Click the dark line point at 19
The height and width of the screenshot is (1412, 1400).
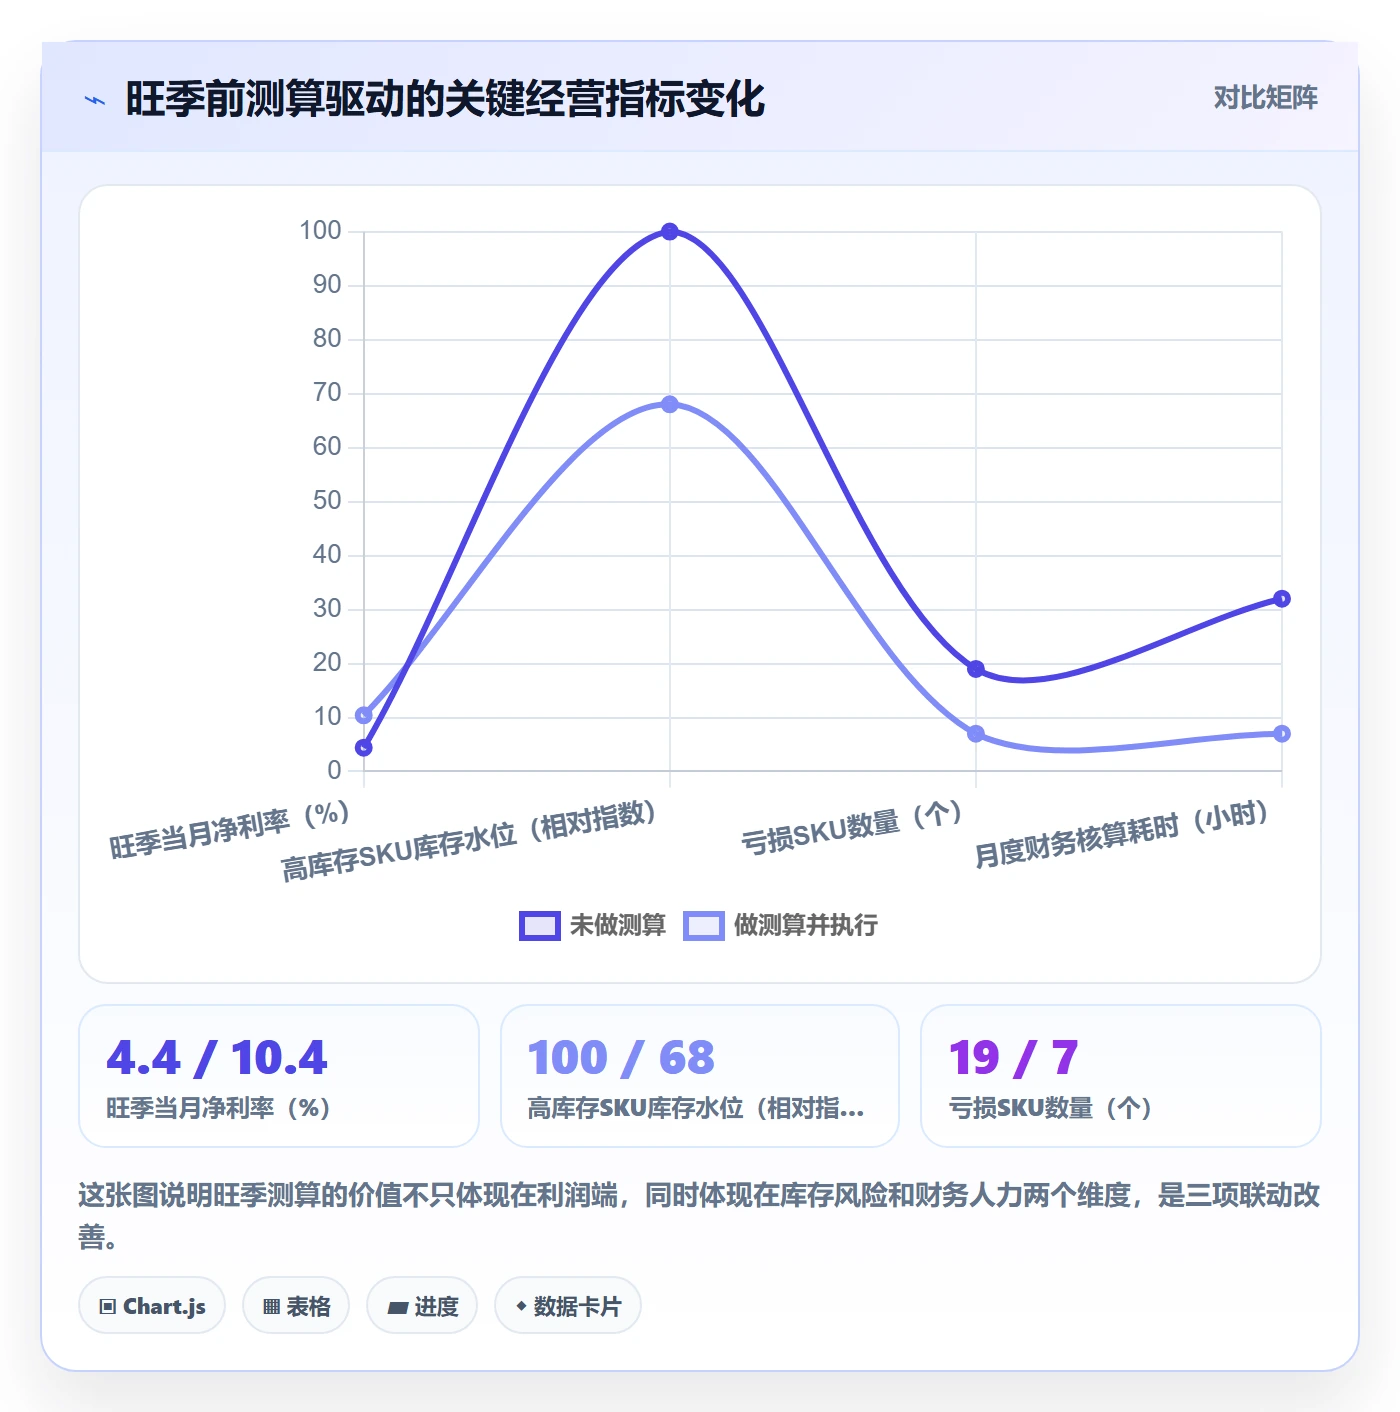[976, 669]
